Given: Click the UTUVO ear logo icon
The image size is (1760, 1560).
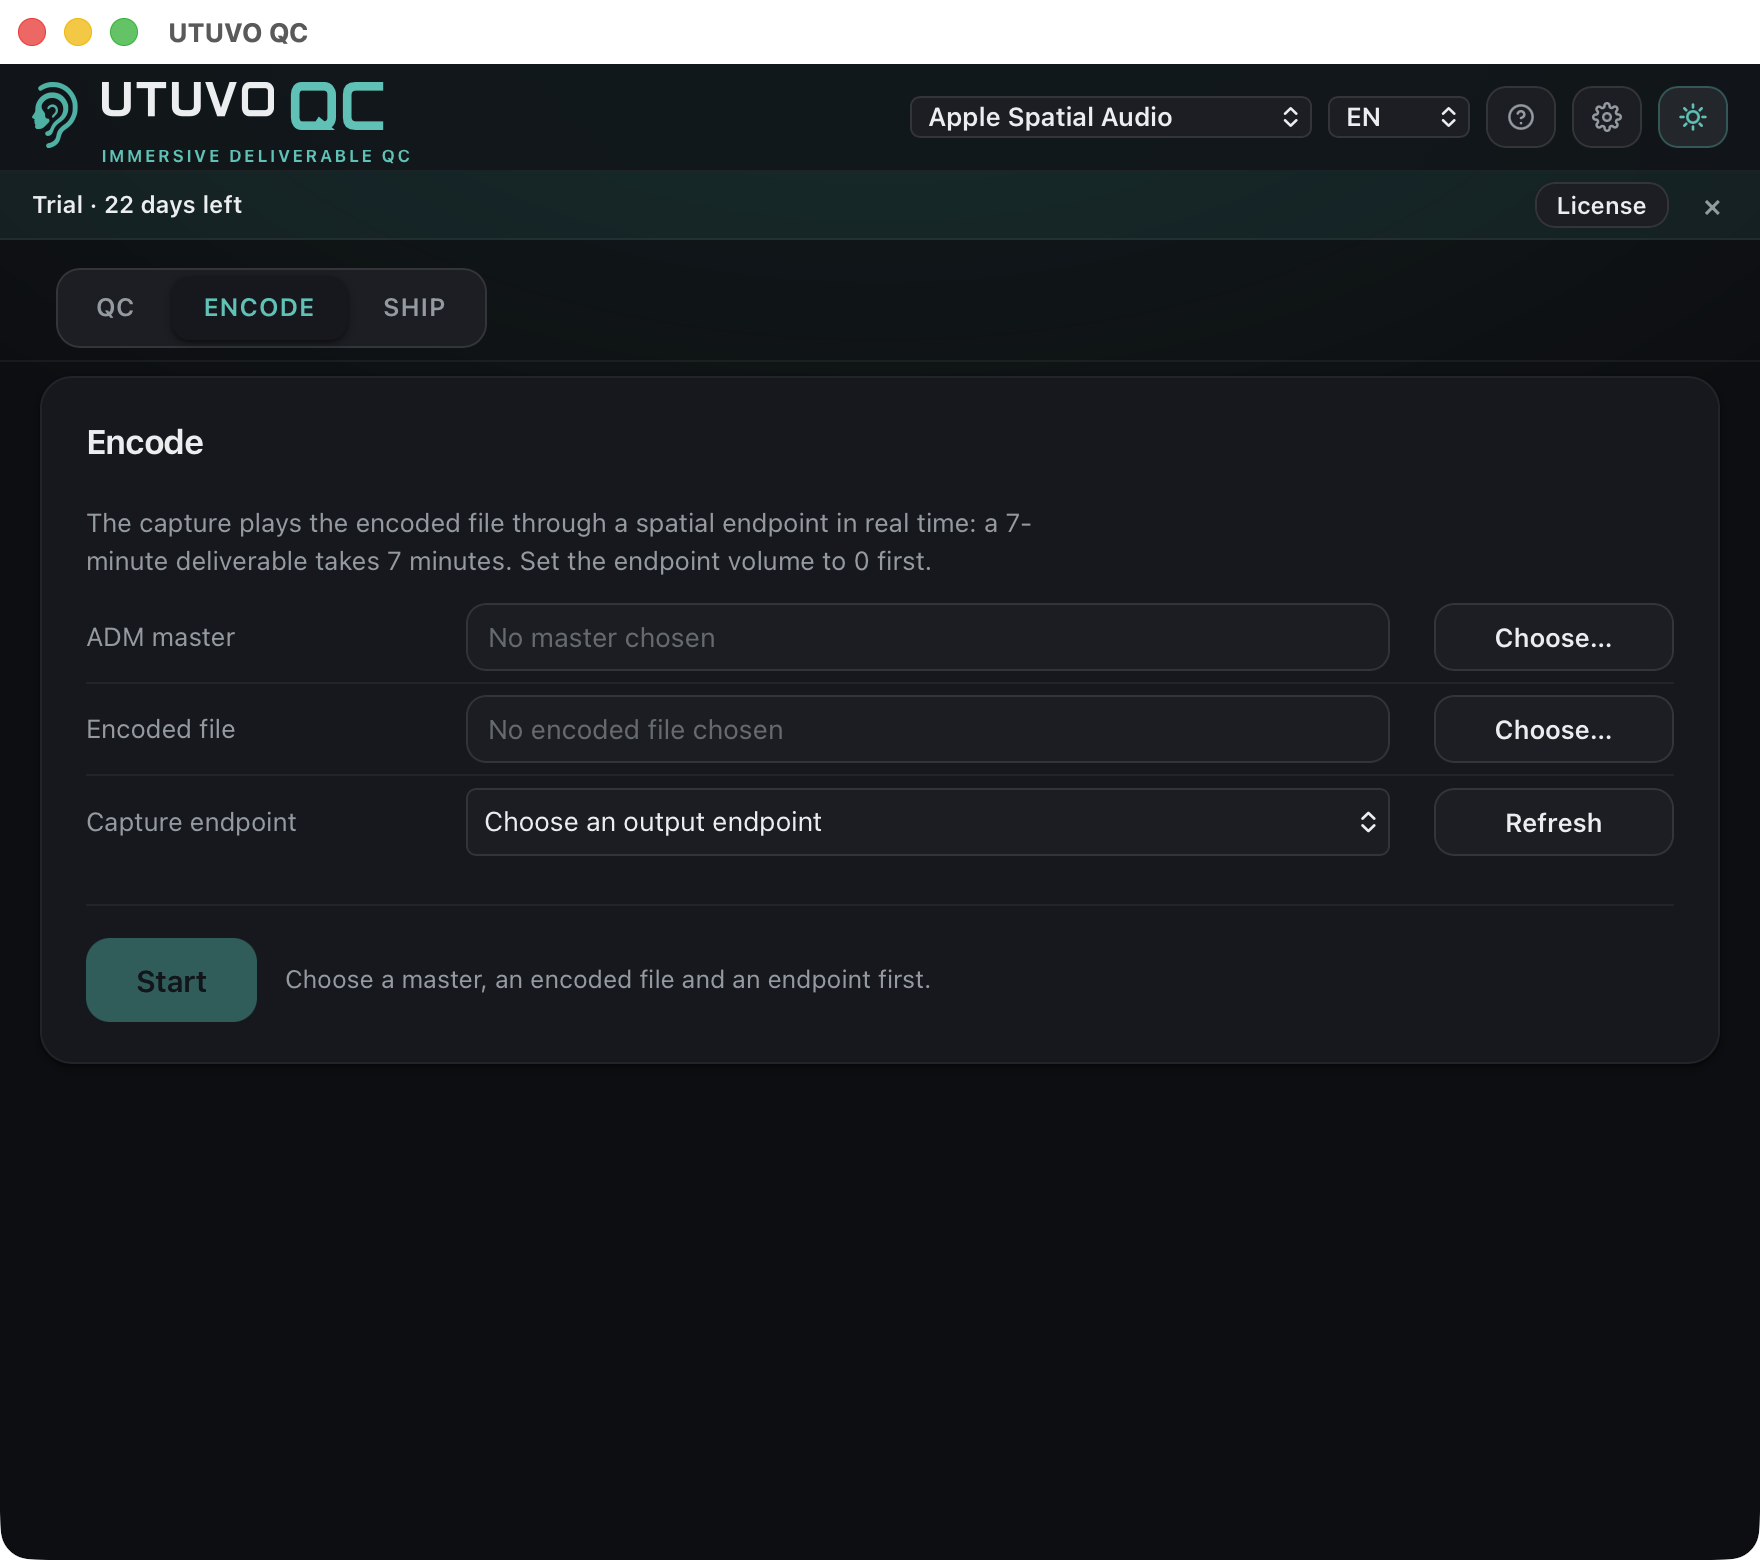Looking at the screenshot, I should click(x=54, y=114).
